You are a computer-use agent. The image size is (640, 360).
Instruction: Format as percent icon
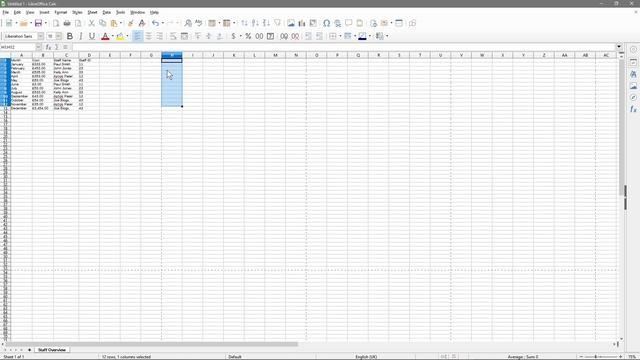(x=248, y=36)
